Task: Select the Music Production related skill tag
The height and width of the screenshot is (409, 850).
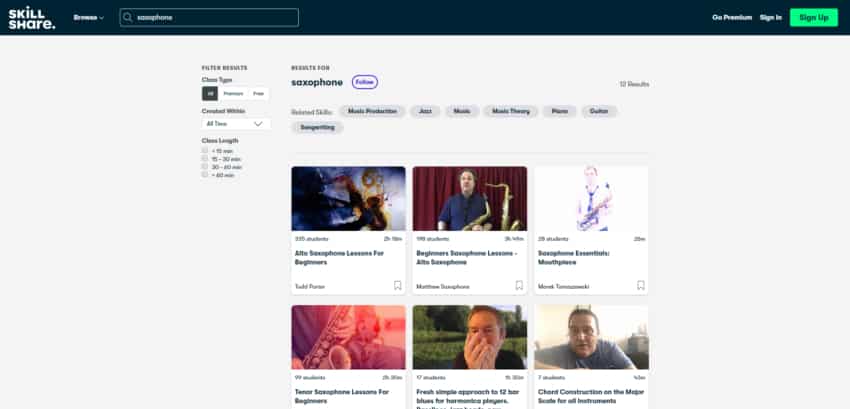Action: pos(372,111)
